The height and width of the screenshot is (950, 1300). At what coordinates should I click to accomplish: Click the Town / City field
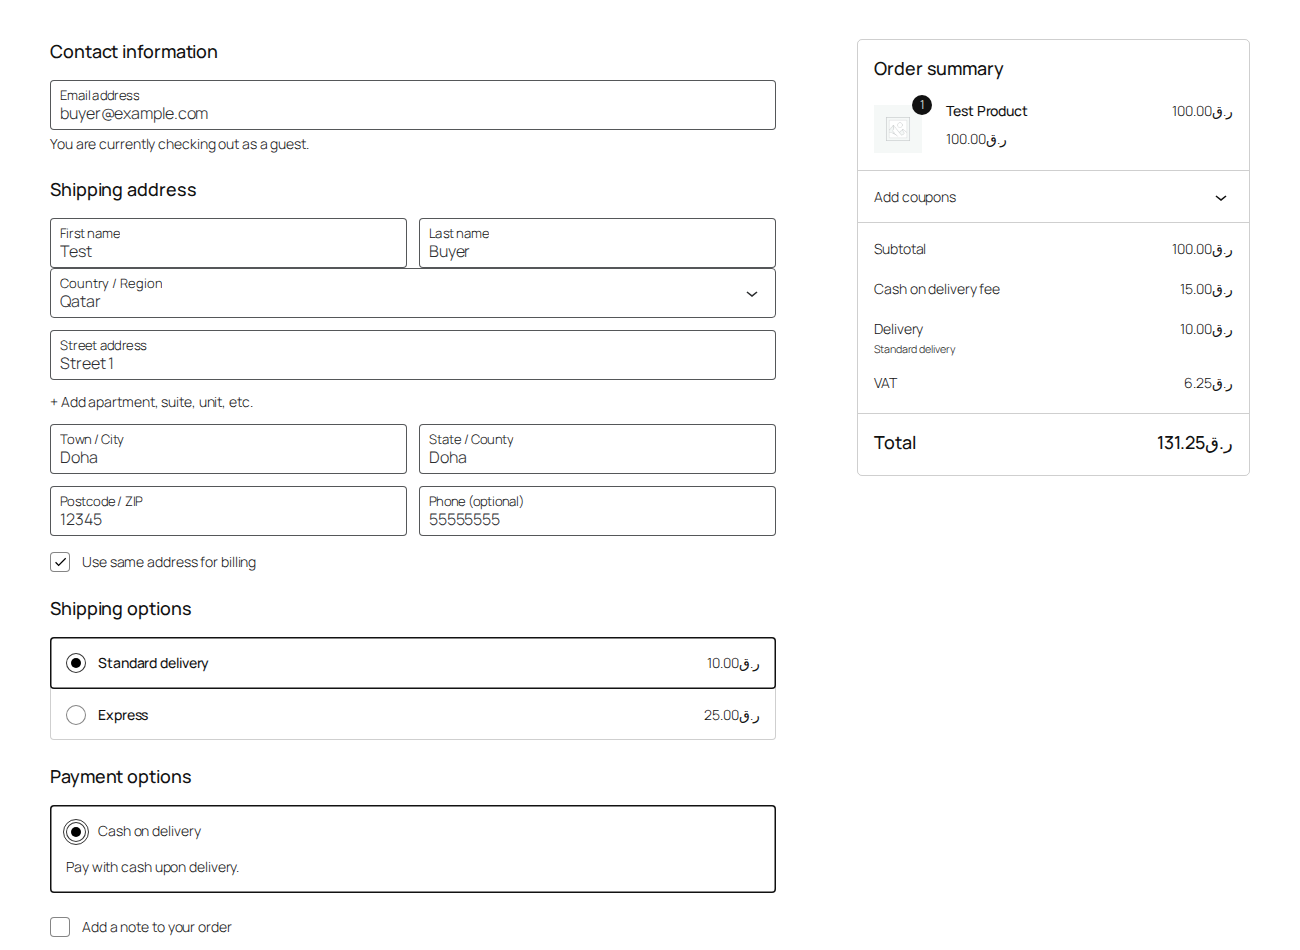pyautogui.click(x=228, y=449)
